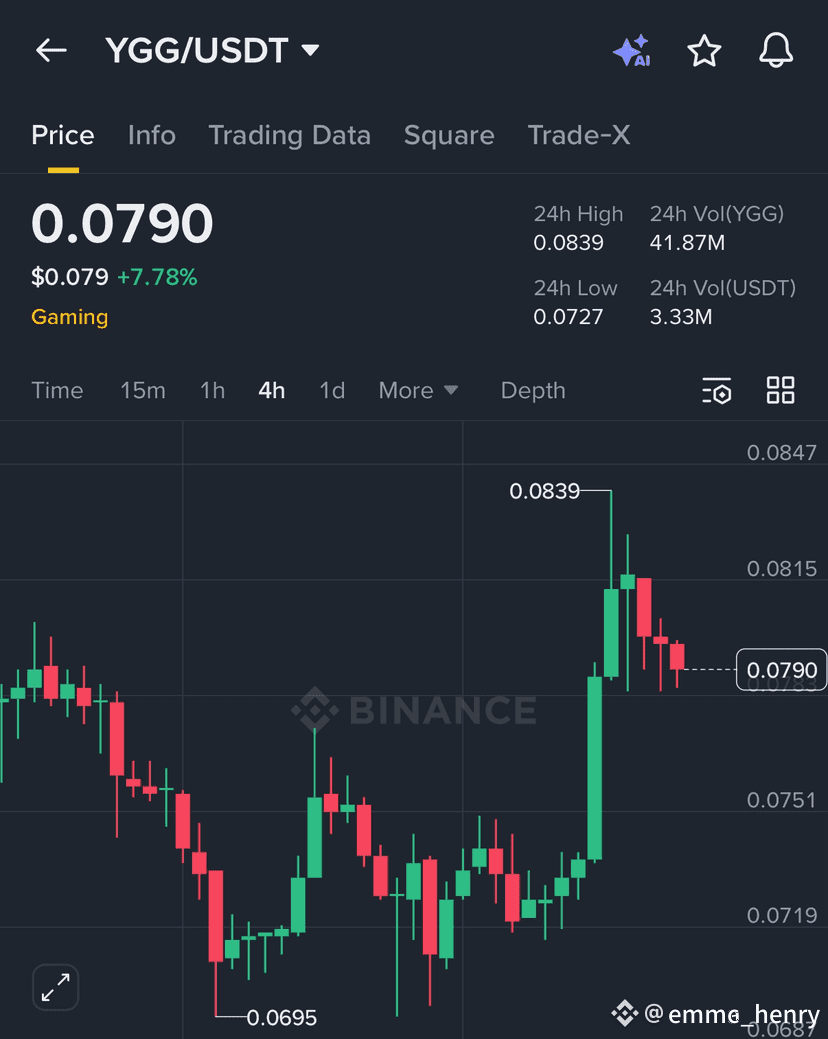Open price alerts bell icon
Image resolution: width=828 pixels, height=1039 pixels.
point(776,50)
